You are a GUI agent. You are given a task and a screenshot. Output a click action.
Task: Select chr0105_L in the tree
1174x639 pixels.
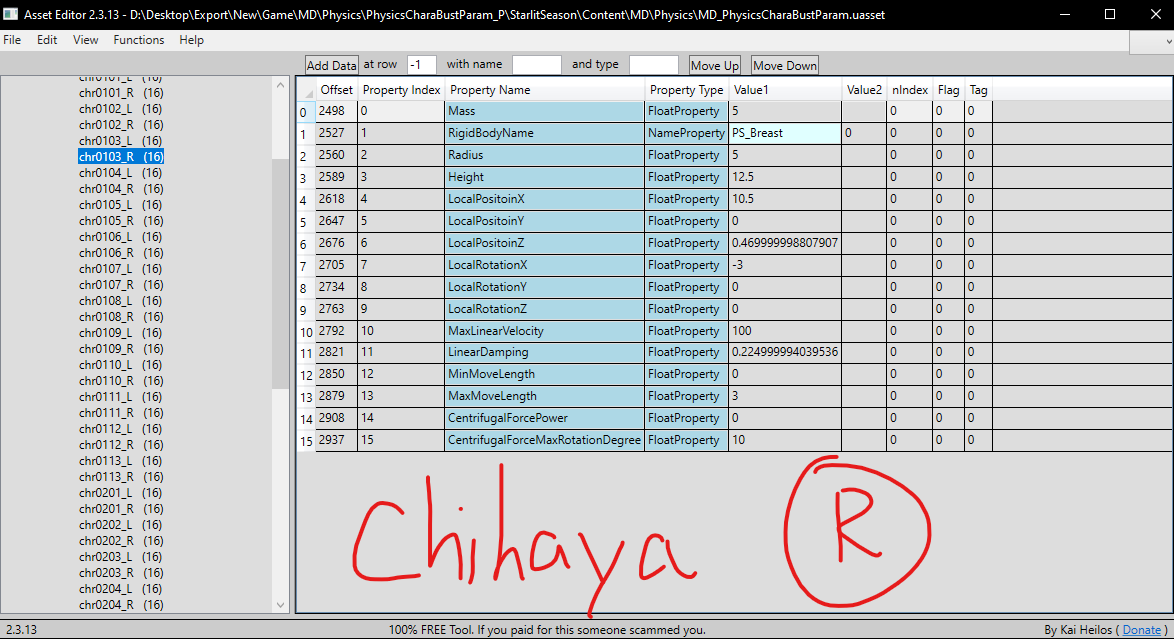pyautogui.click(x=121, y=205)
